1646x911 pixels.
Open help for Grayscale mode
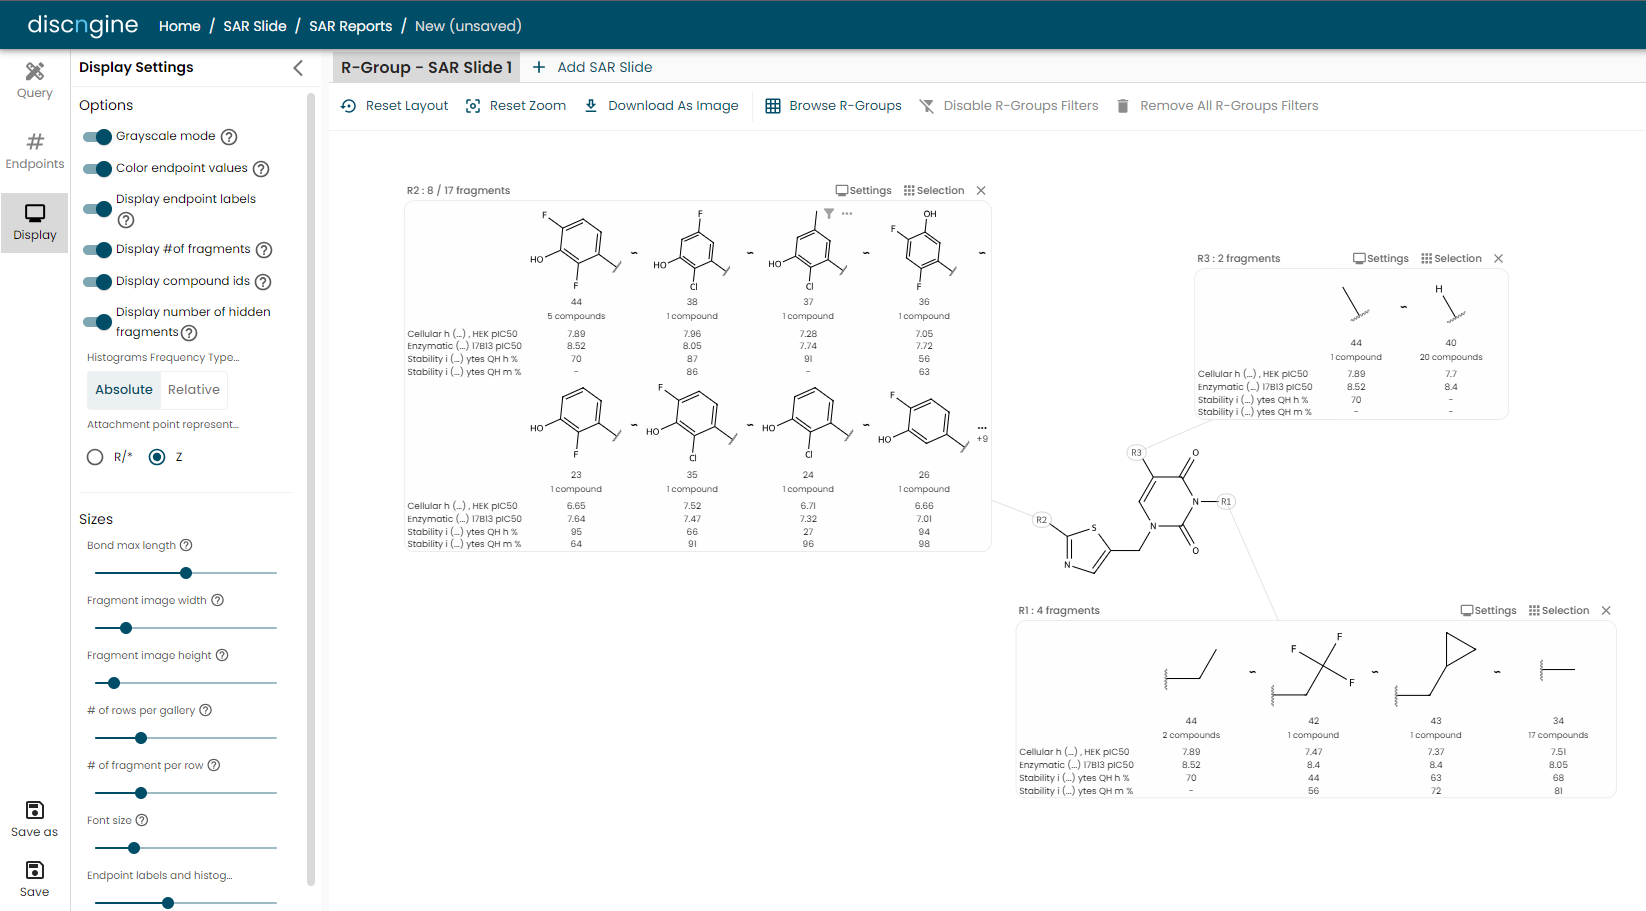(229, 137)
